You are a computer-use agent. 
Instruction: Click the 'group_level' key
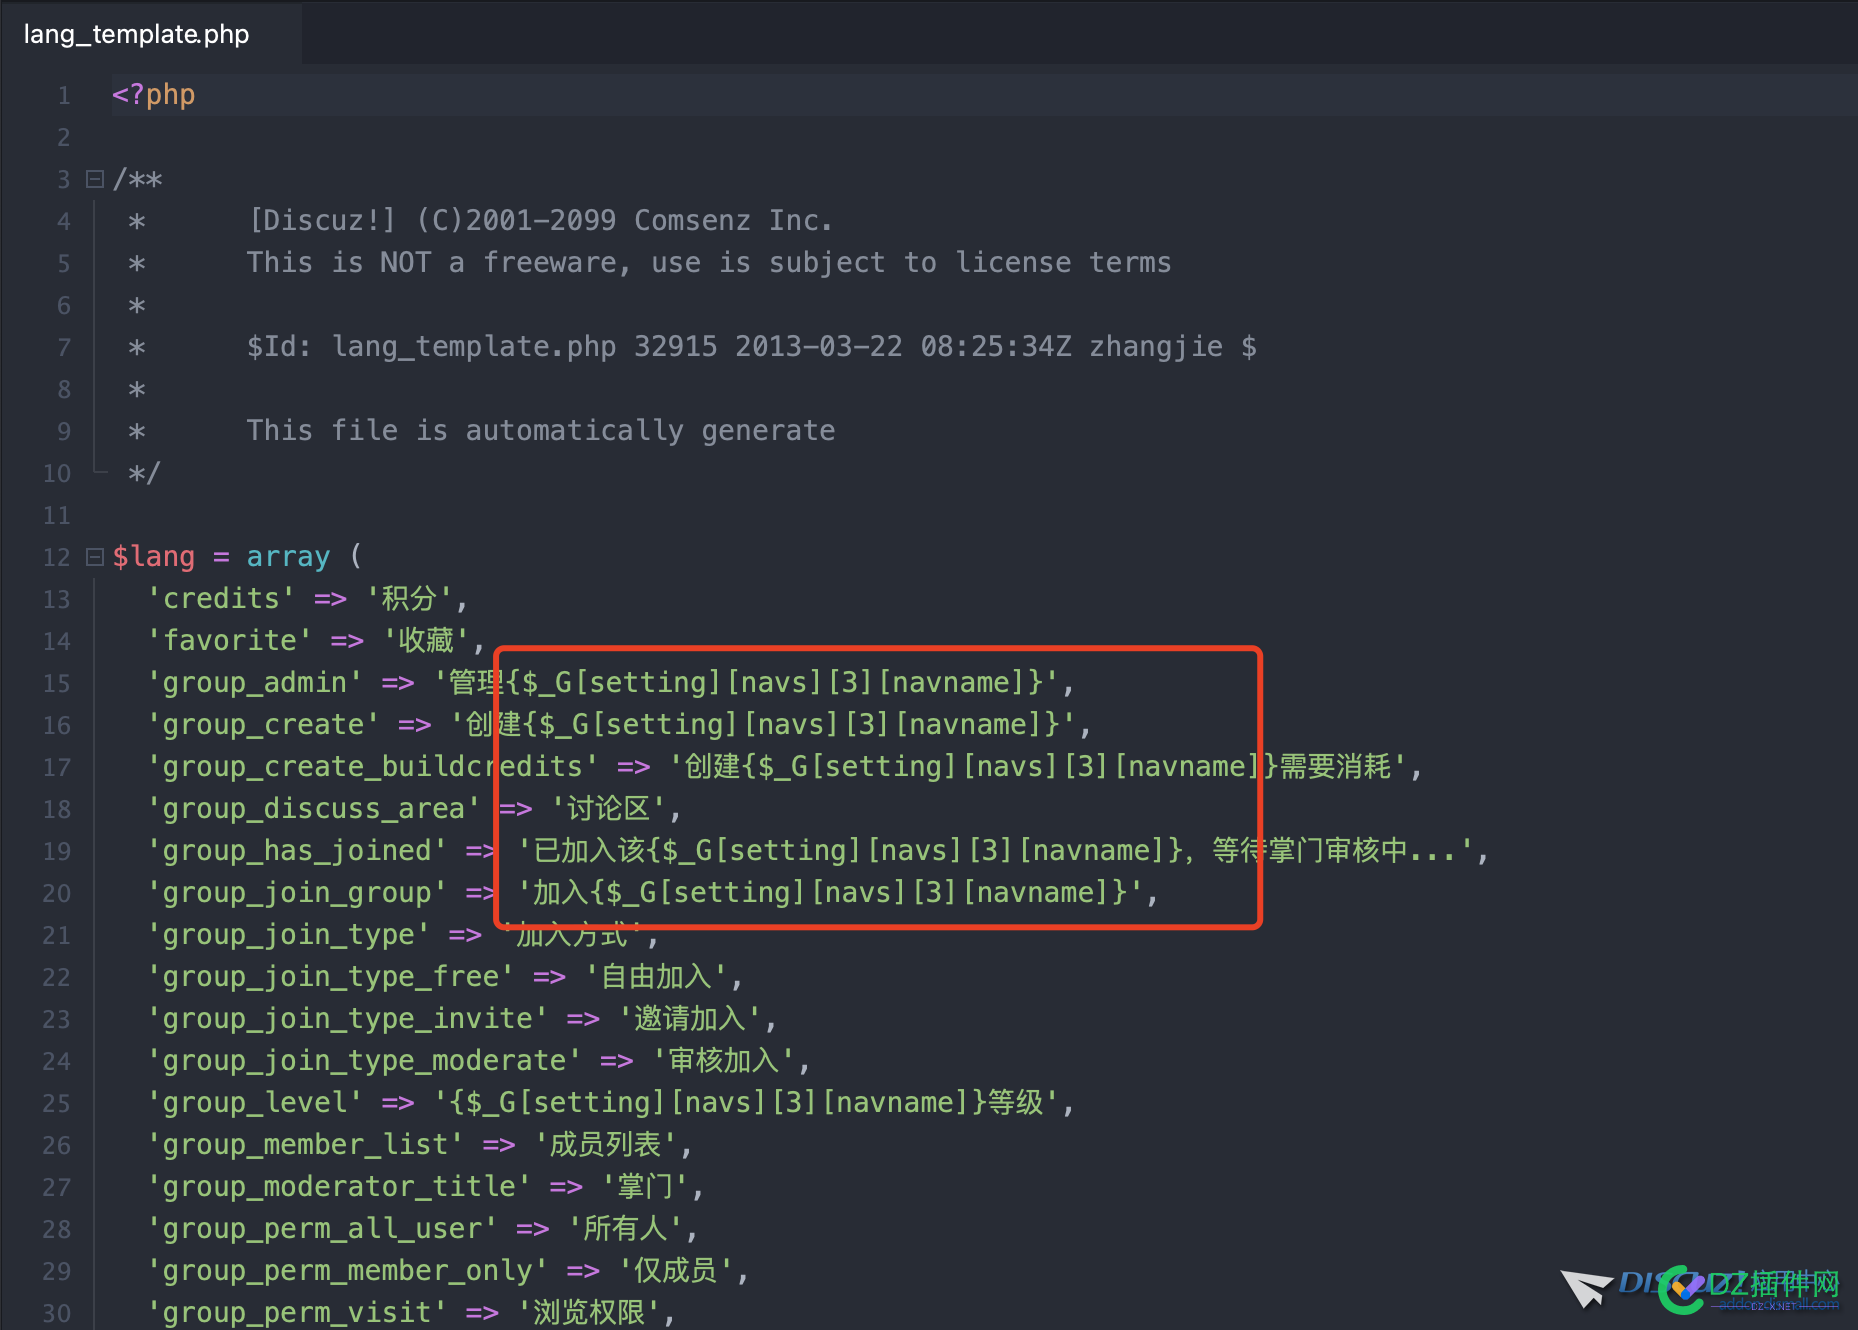(x=255, y=1102)
